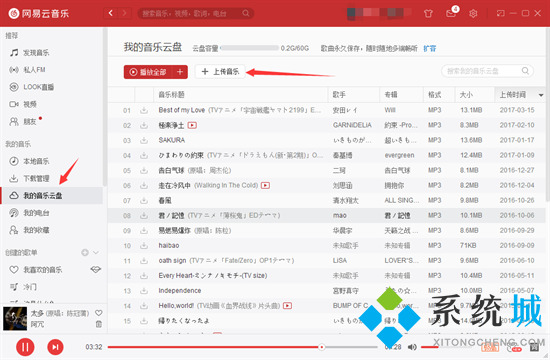Open the skin (shirt) icon
The width and height of the screenshot is (550, 360).
click(x=428, y=14)
